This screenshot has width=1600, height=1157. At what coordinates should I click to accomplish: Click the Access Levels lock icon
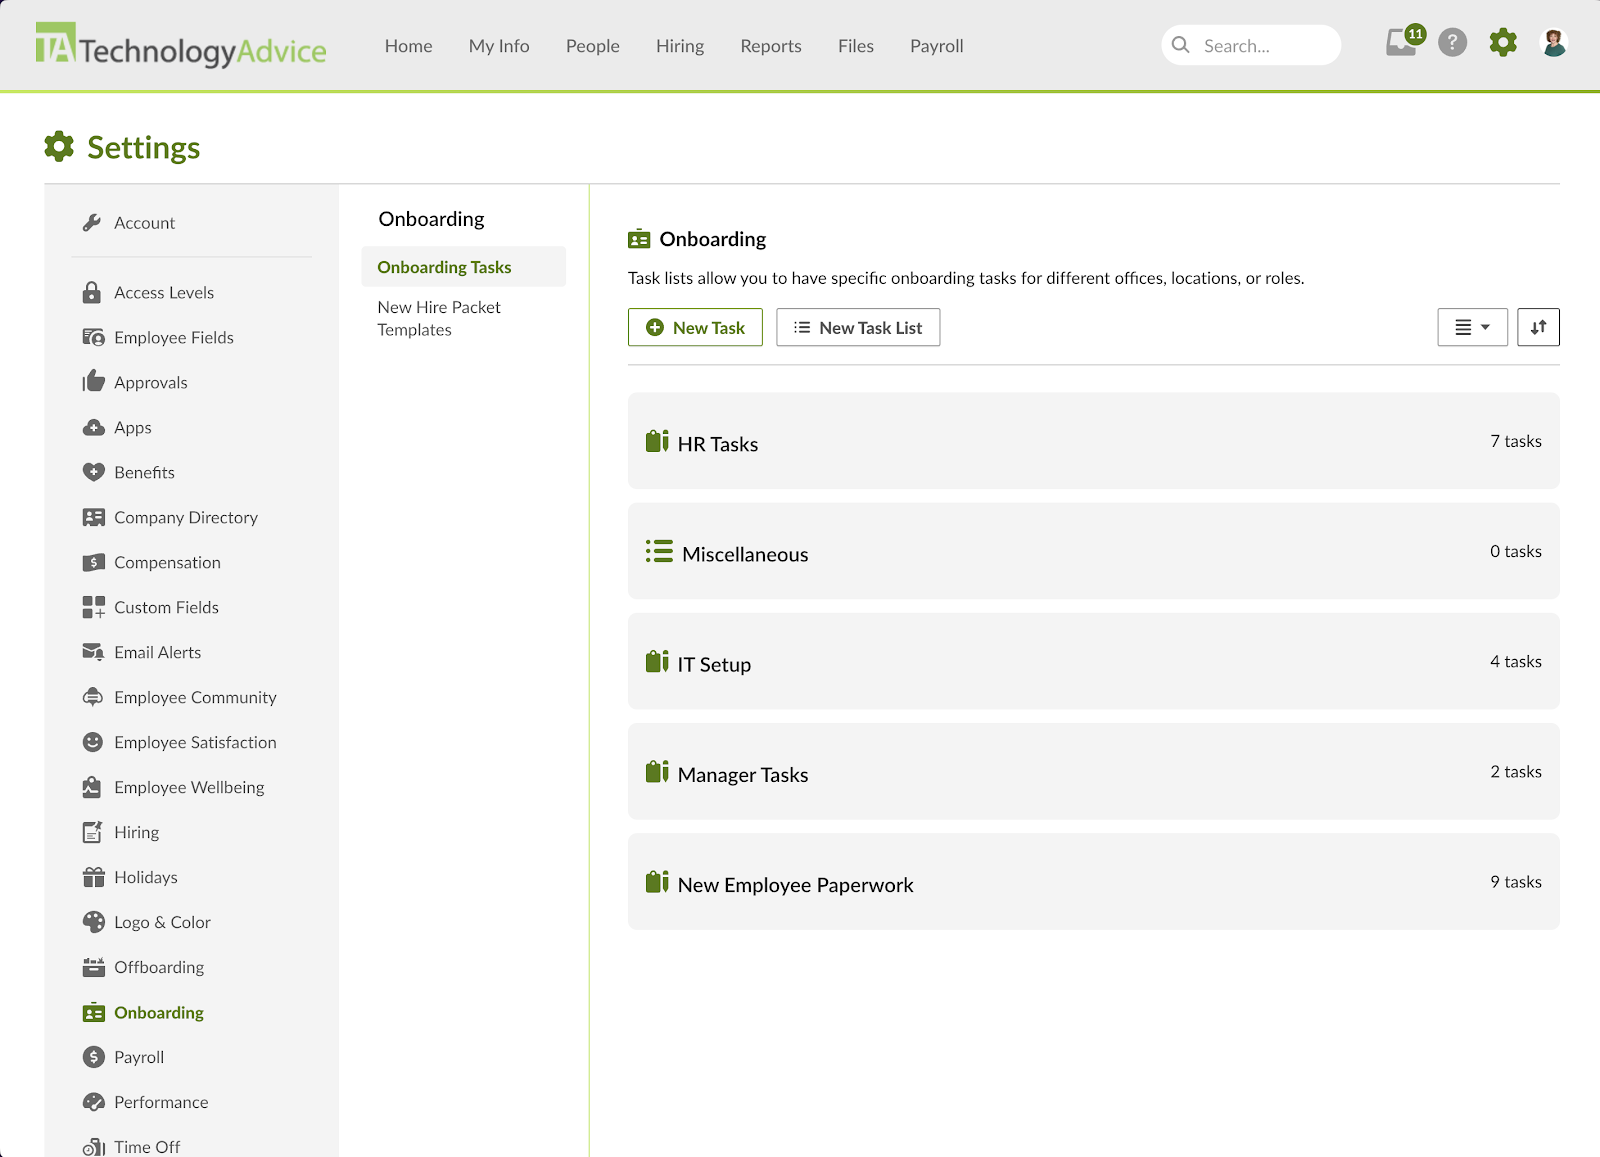(x=92, y=292)
